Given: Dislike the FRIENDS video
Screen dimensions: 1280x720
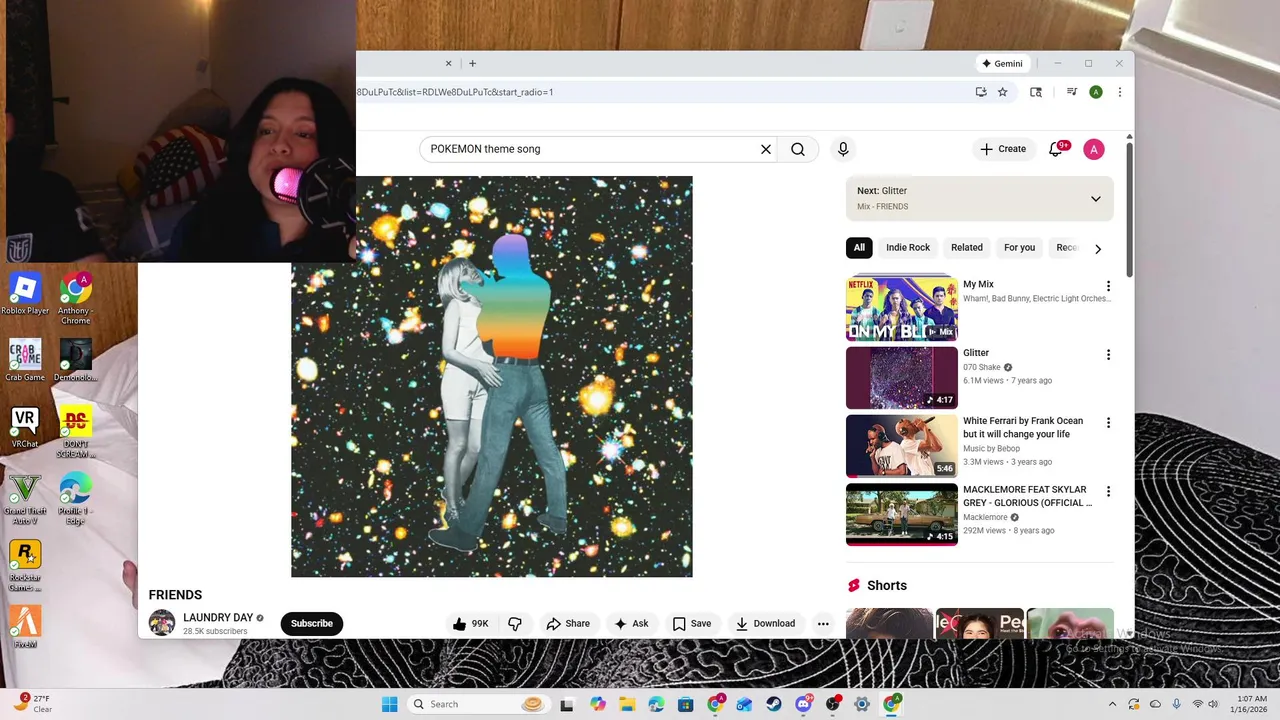Looking at the screenshot, I should pos(515,623).
